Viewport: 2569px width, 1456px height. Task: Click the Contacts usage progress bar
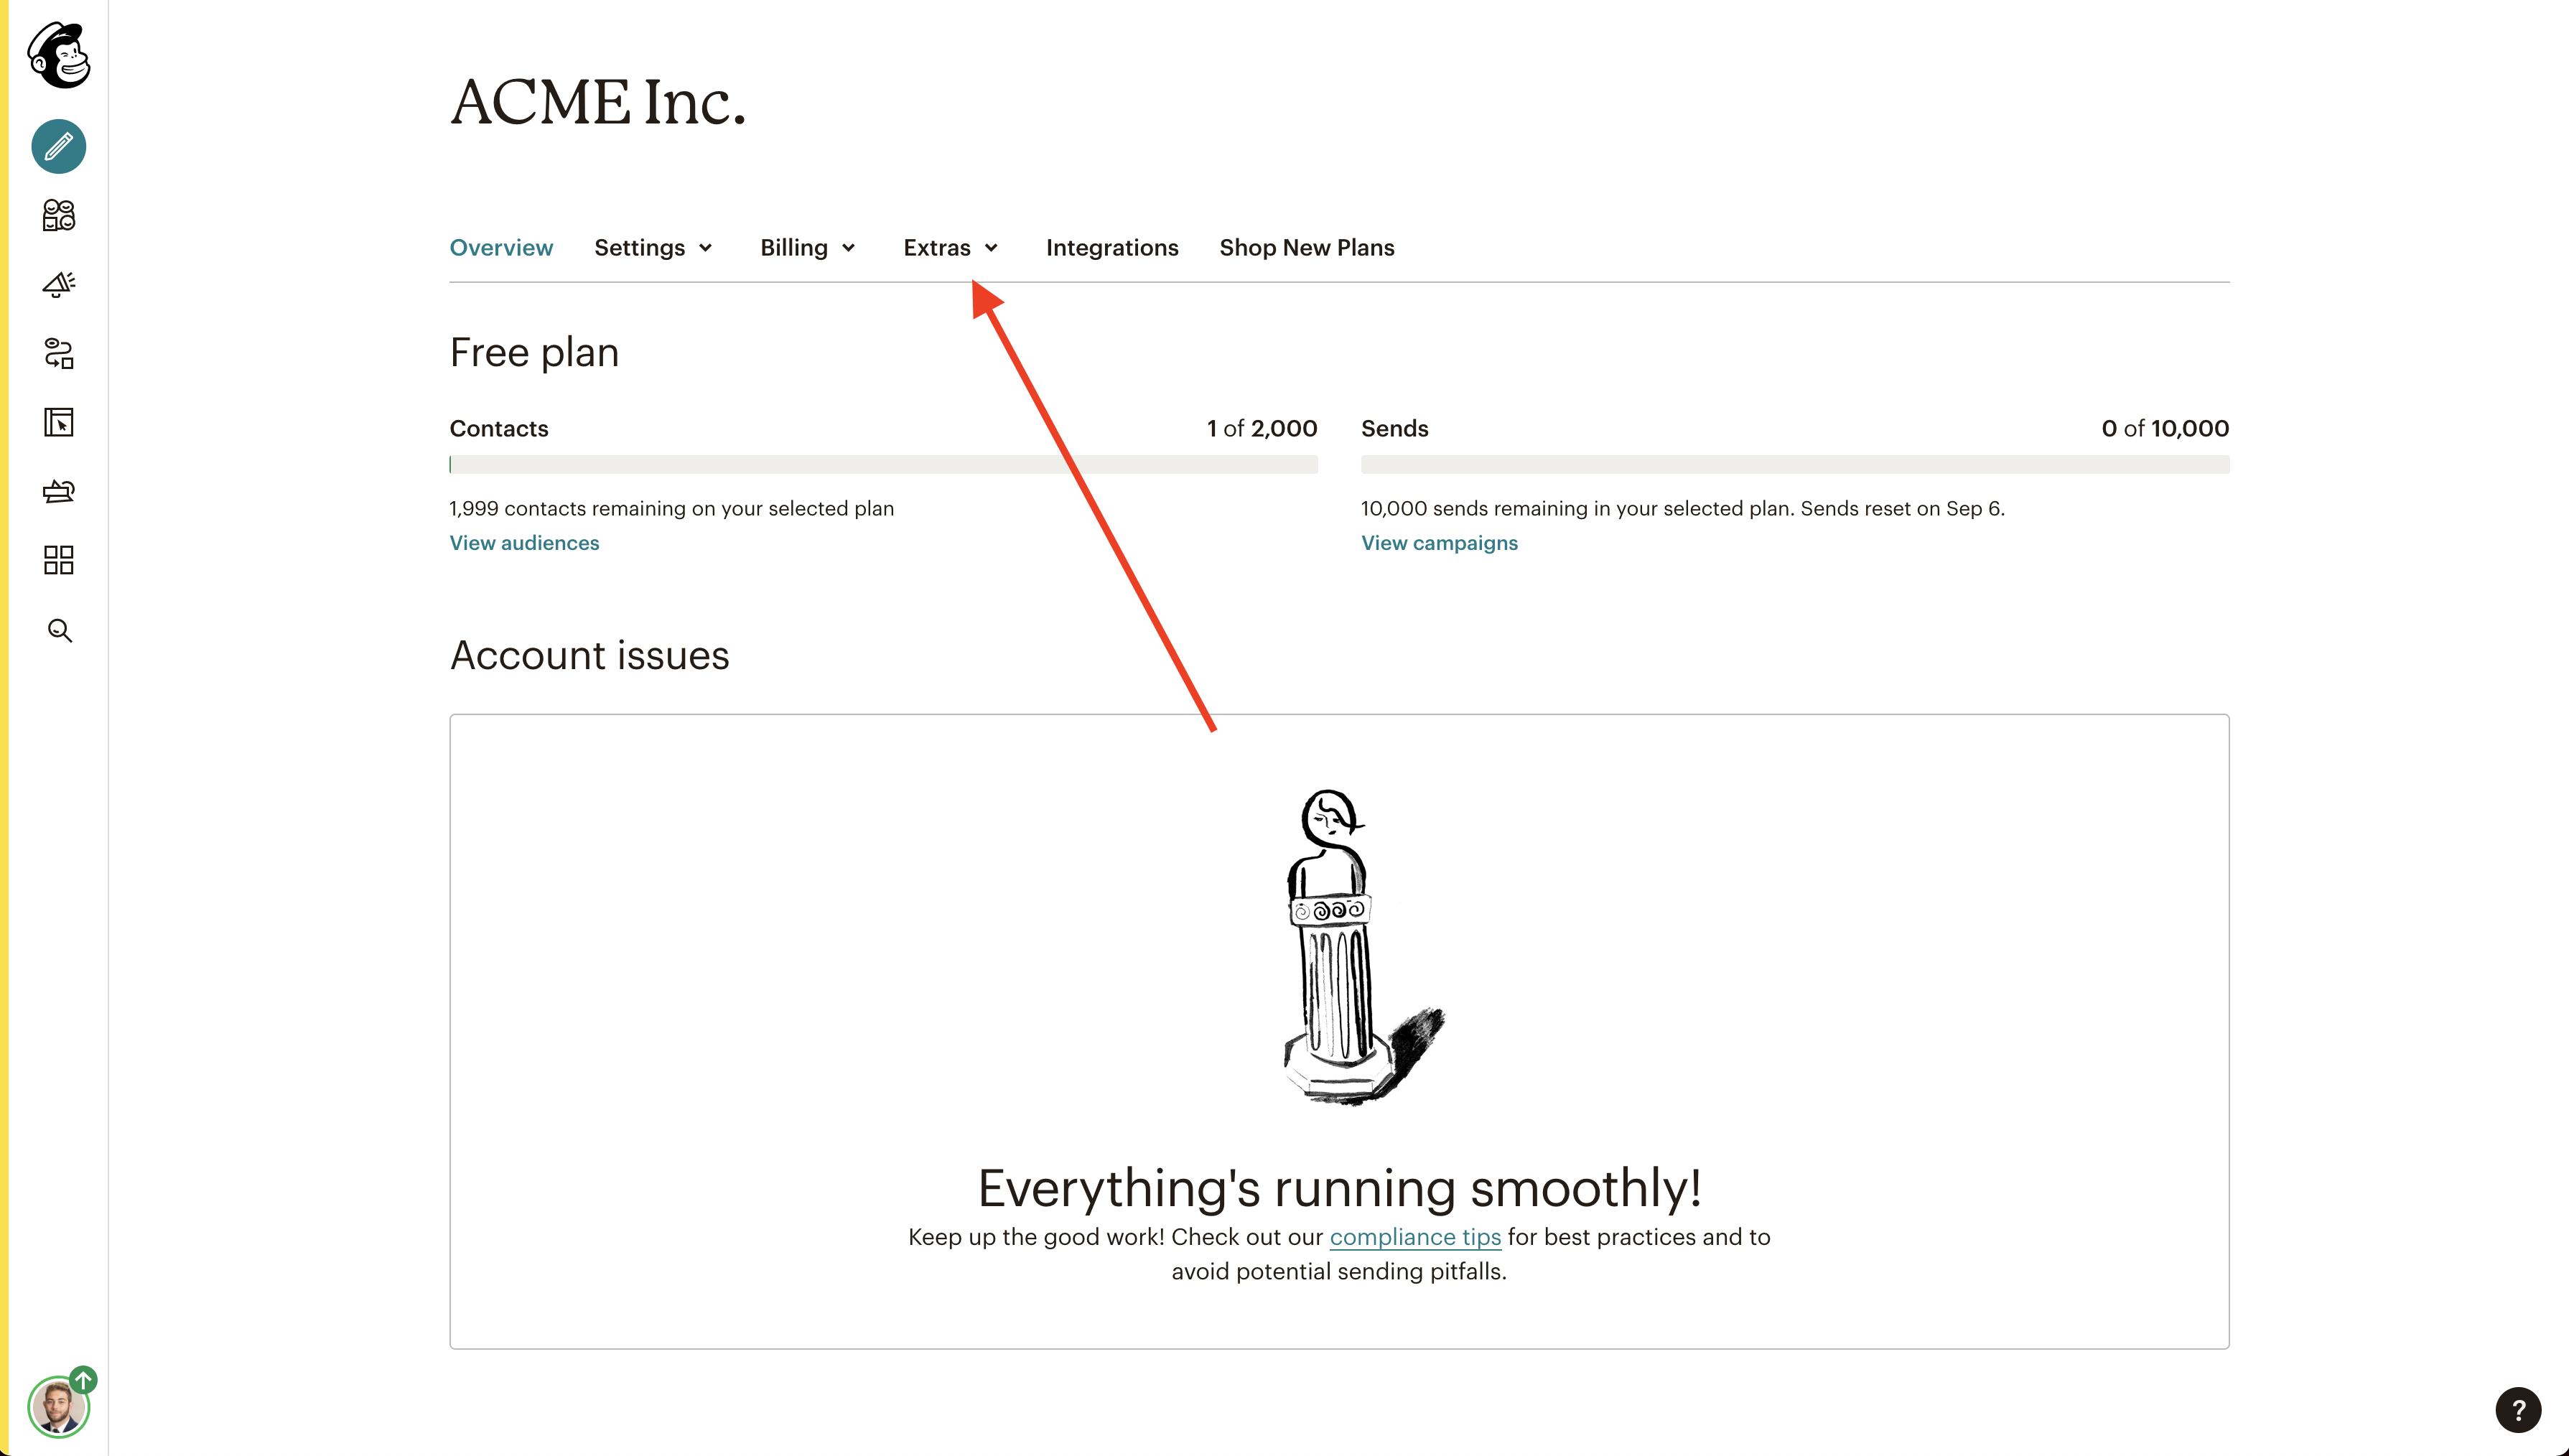884,464
